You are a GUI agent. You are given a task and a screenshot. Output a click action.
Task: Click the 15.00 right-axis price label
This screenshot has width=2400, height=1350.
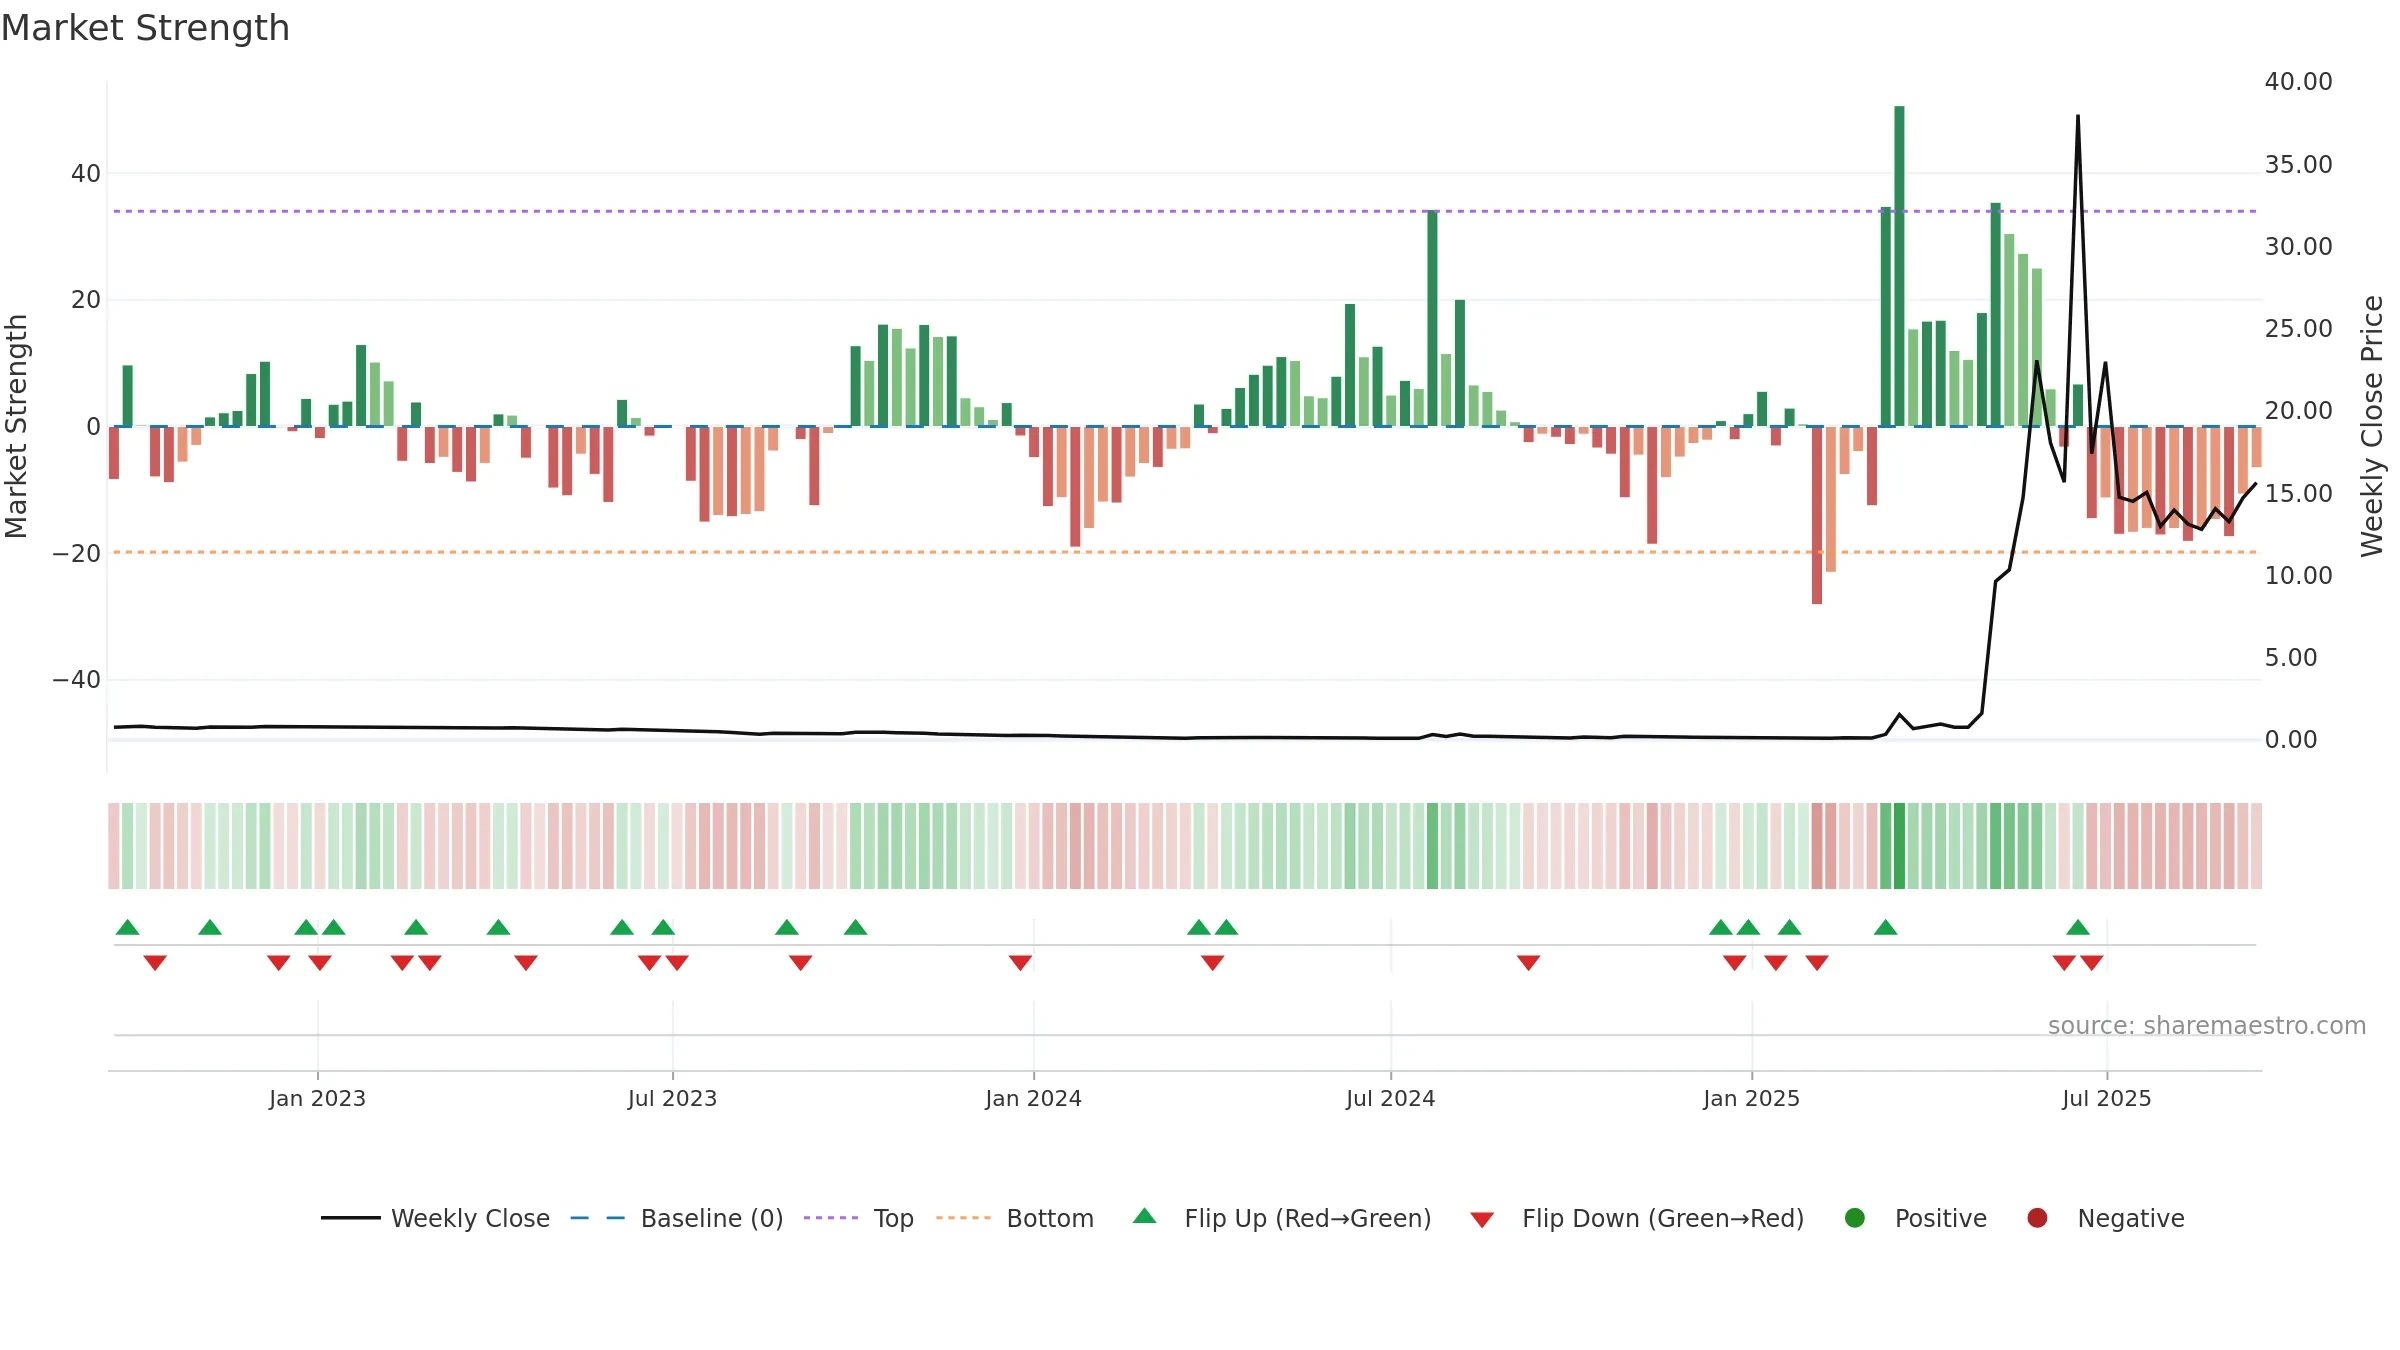pyautogui.click(x=2298, y=494)
